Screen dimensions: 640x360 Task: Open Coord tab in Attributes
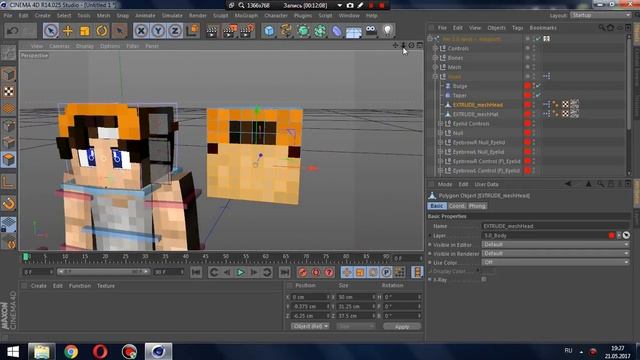pos(457,206)
